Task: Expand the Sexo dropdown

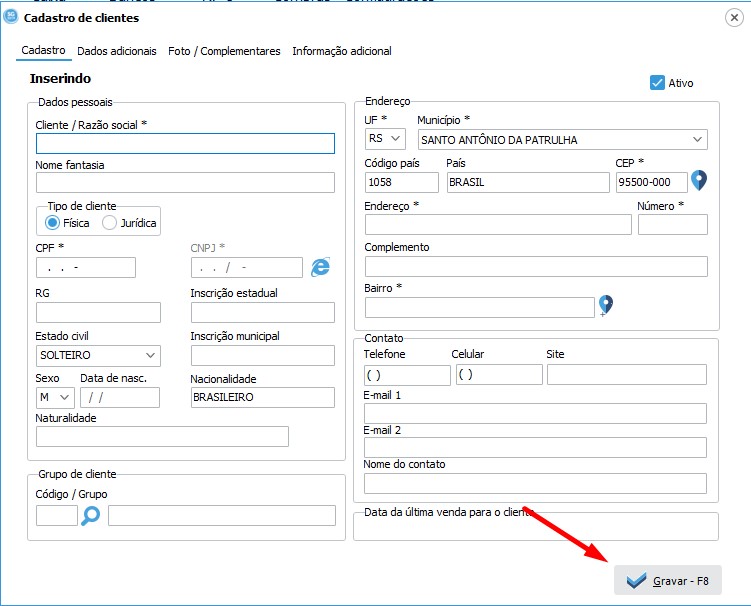Action: pyautogui.click(x=65, y=397)
